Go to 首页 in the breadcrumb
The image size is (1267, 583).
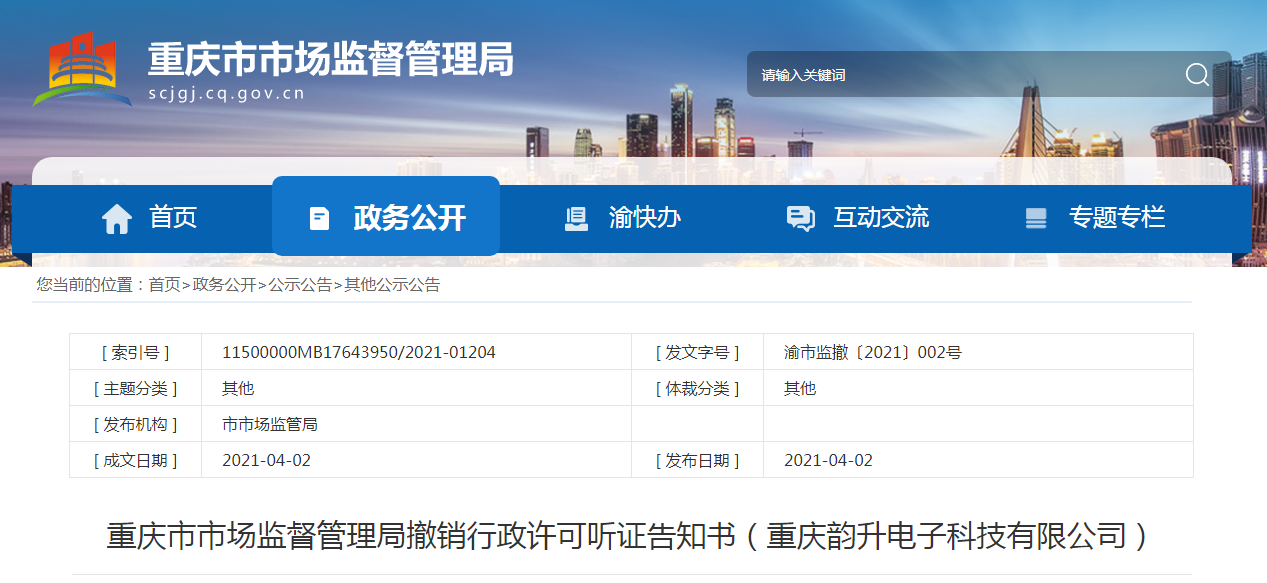tap(164, 285)
